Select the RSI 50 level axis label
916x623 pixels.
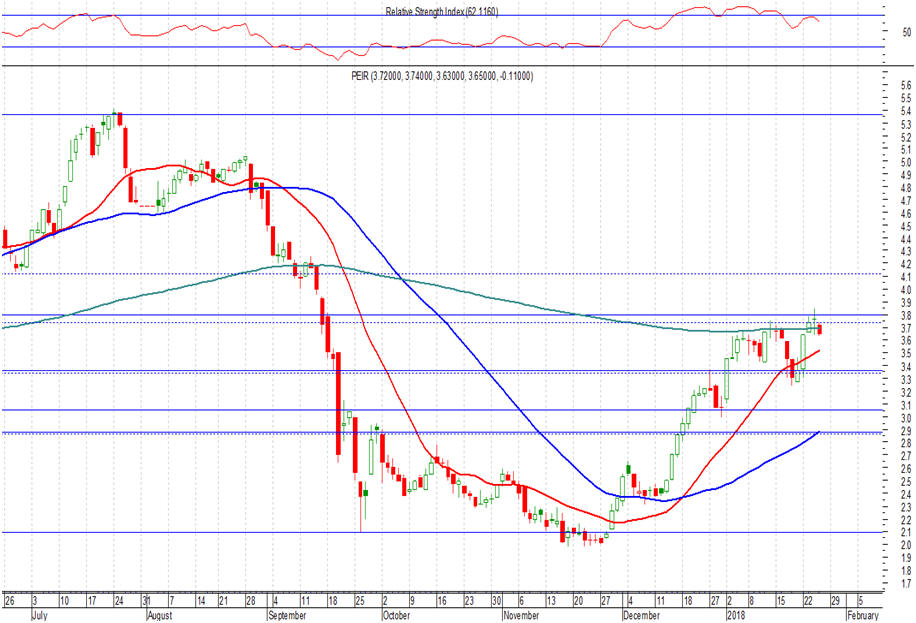[906, 32]
